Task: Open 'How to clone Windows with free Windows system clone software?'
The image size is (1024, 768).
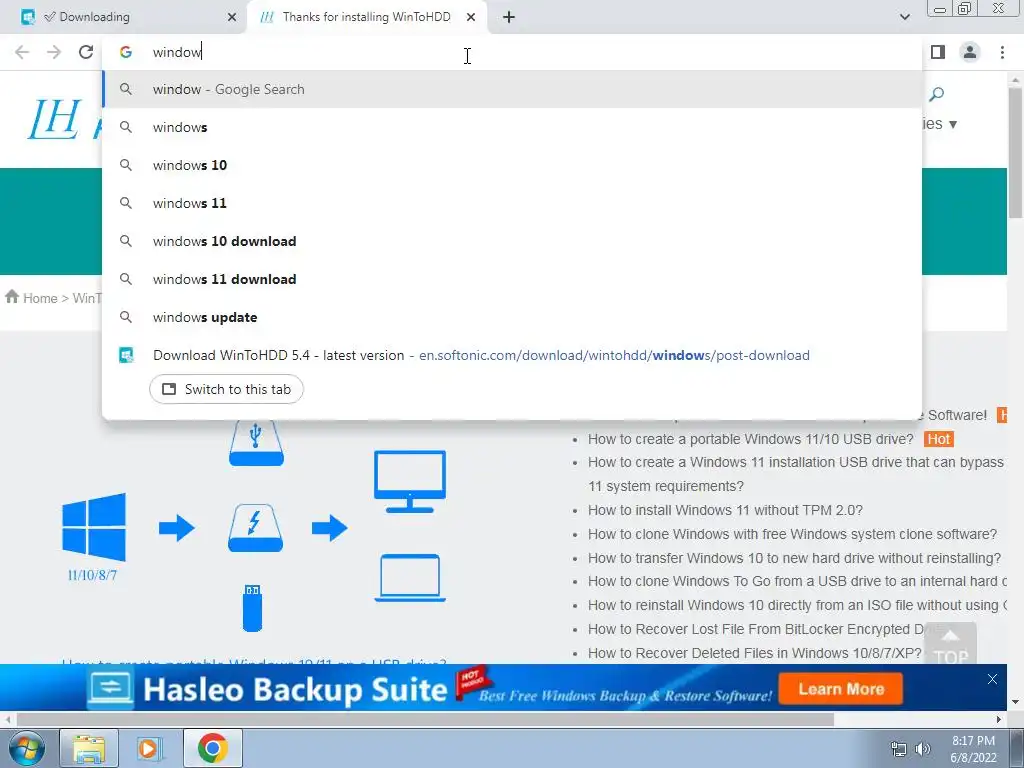Action: pos(792,534)
